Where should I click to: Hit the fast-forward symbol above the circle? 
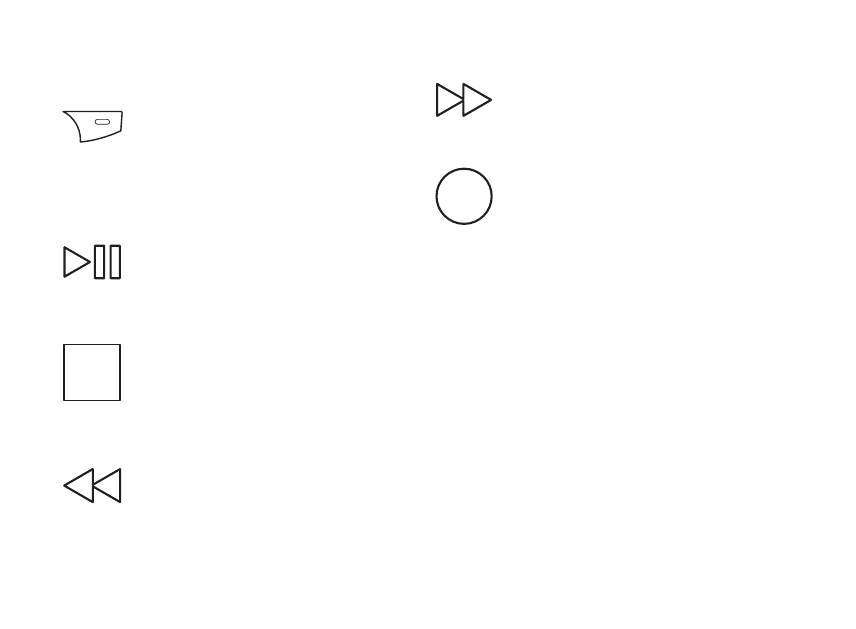tap(464, 100)
